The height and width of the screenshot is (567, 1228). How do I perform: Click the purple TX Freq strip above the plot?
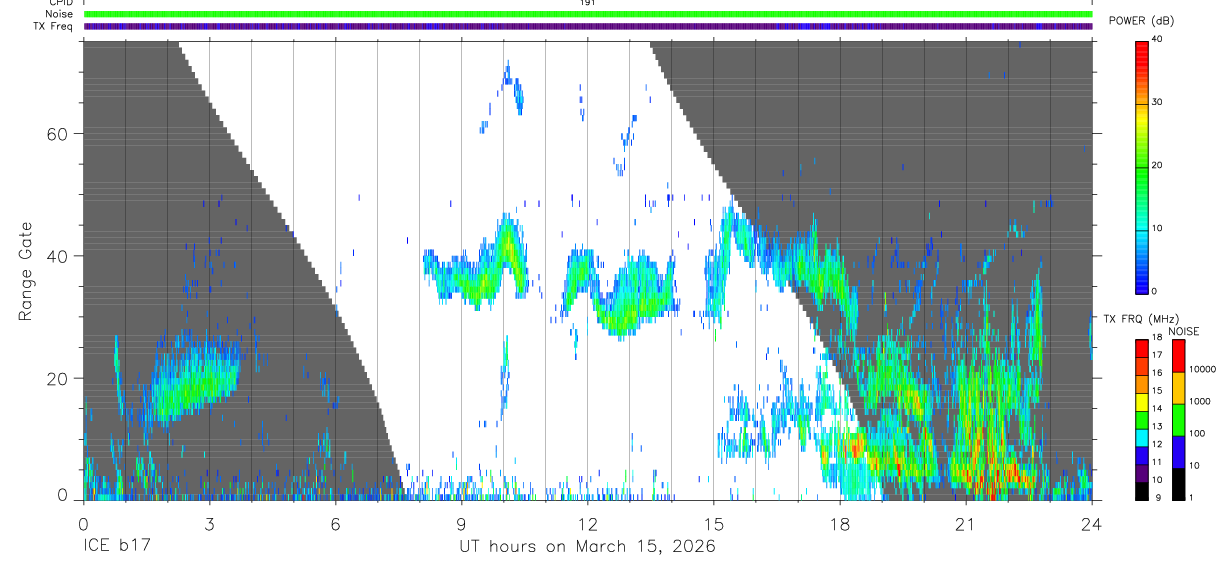(x=588, y=26)
